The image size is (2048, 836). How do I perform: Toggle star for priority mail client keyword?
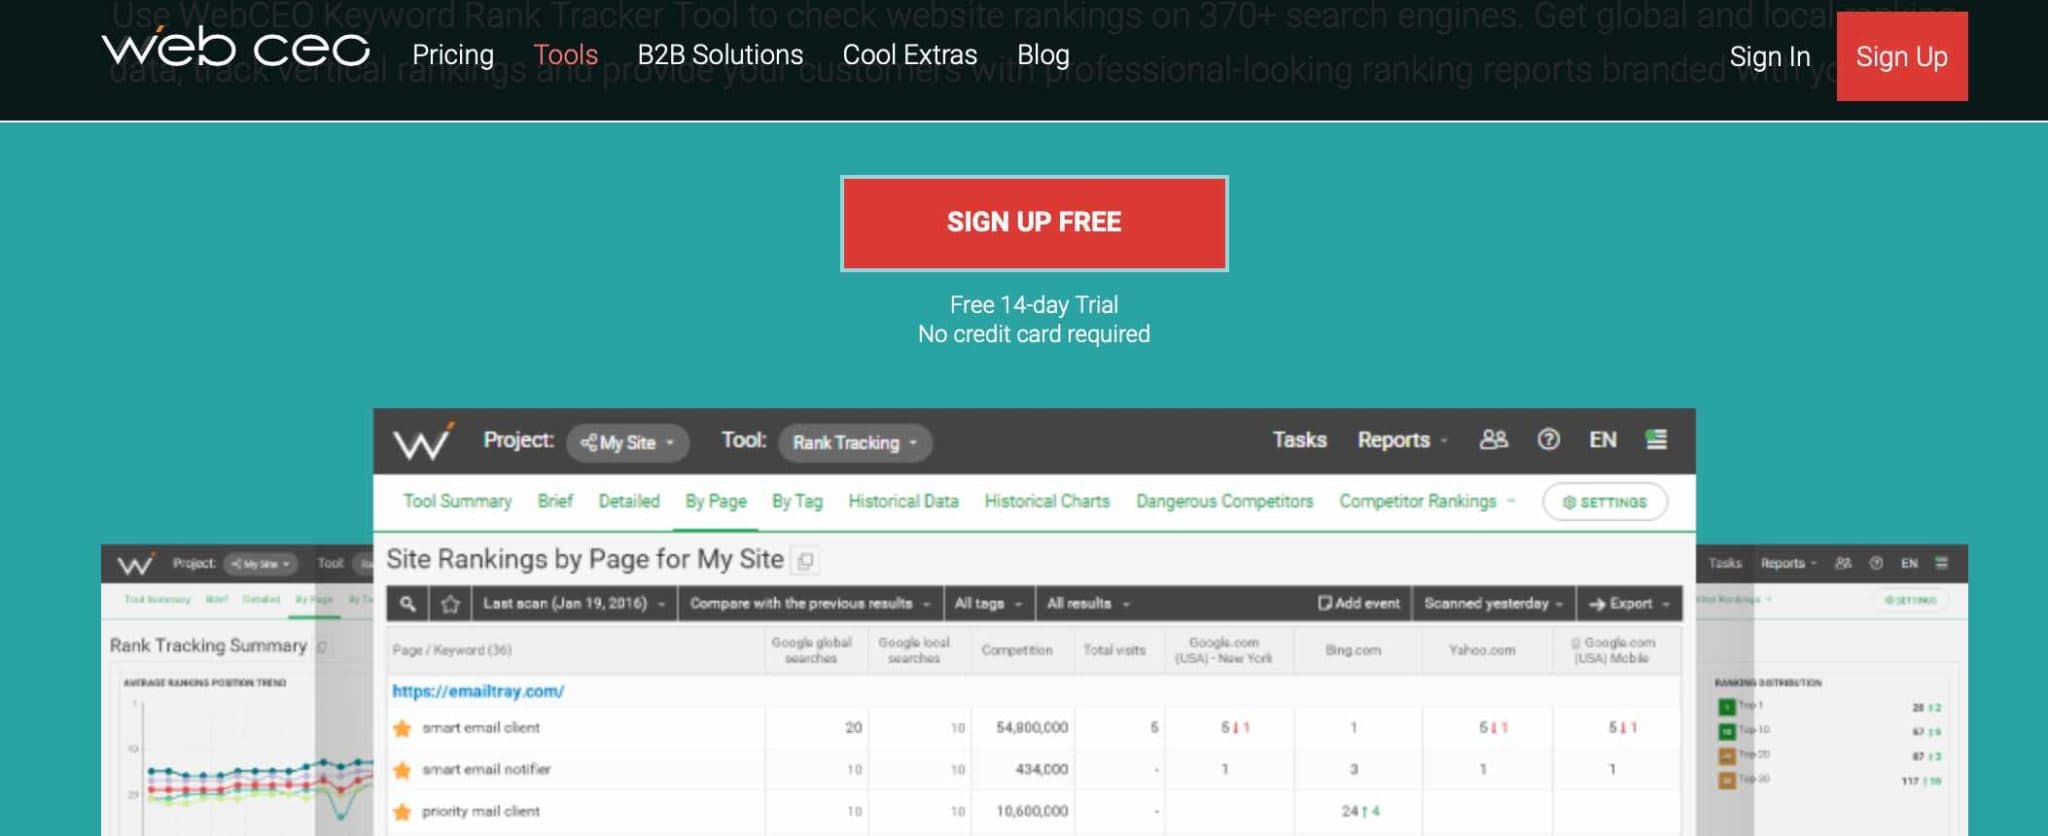[402, 812]
